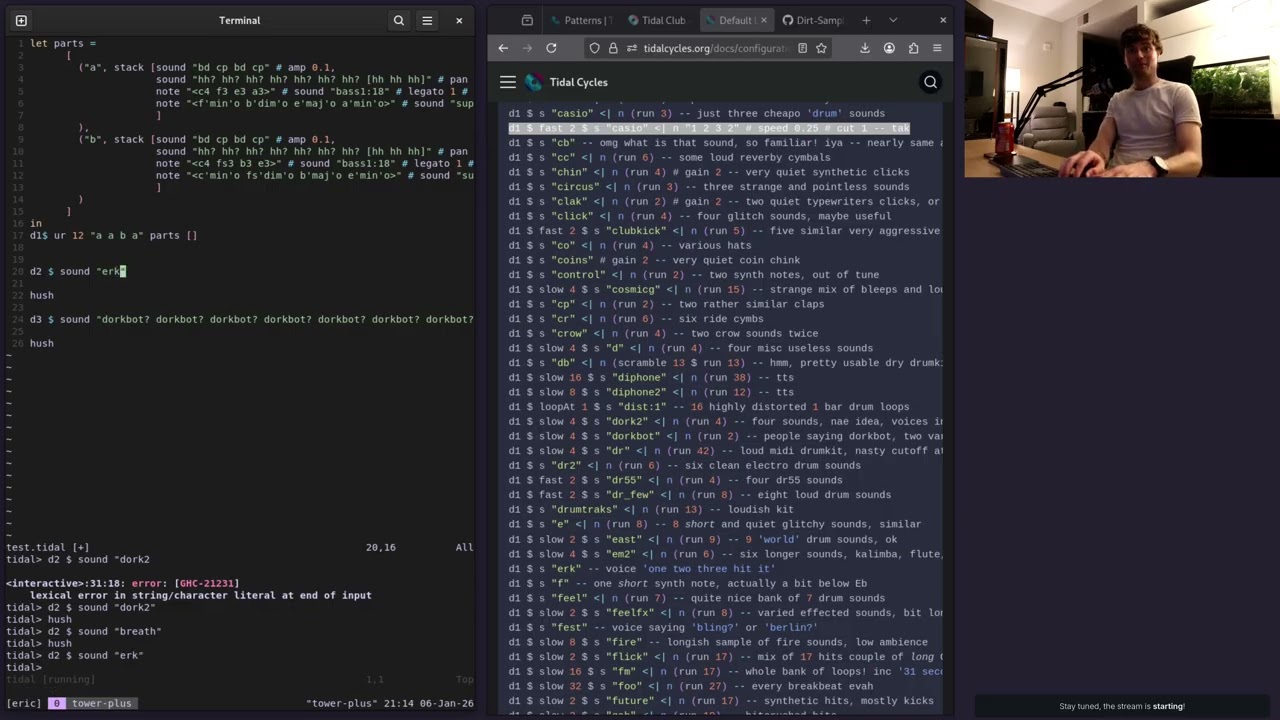Open the Firefox account icon
1280x720 pixels.
(x=889, y=48)
